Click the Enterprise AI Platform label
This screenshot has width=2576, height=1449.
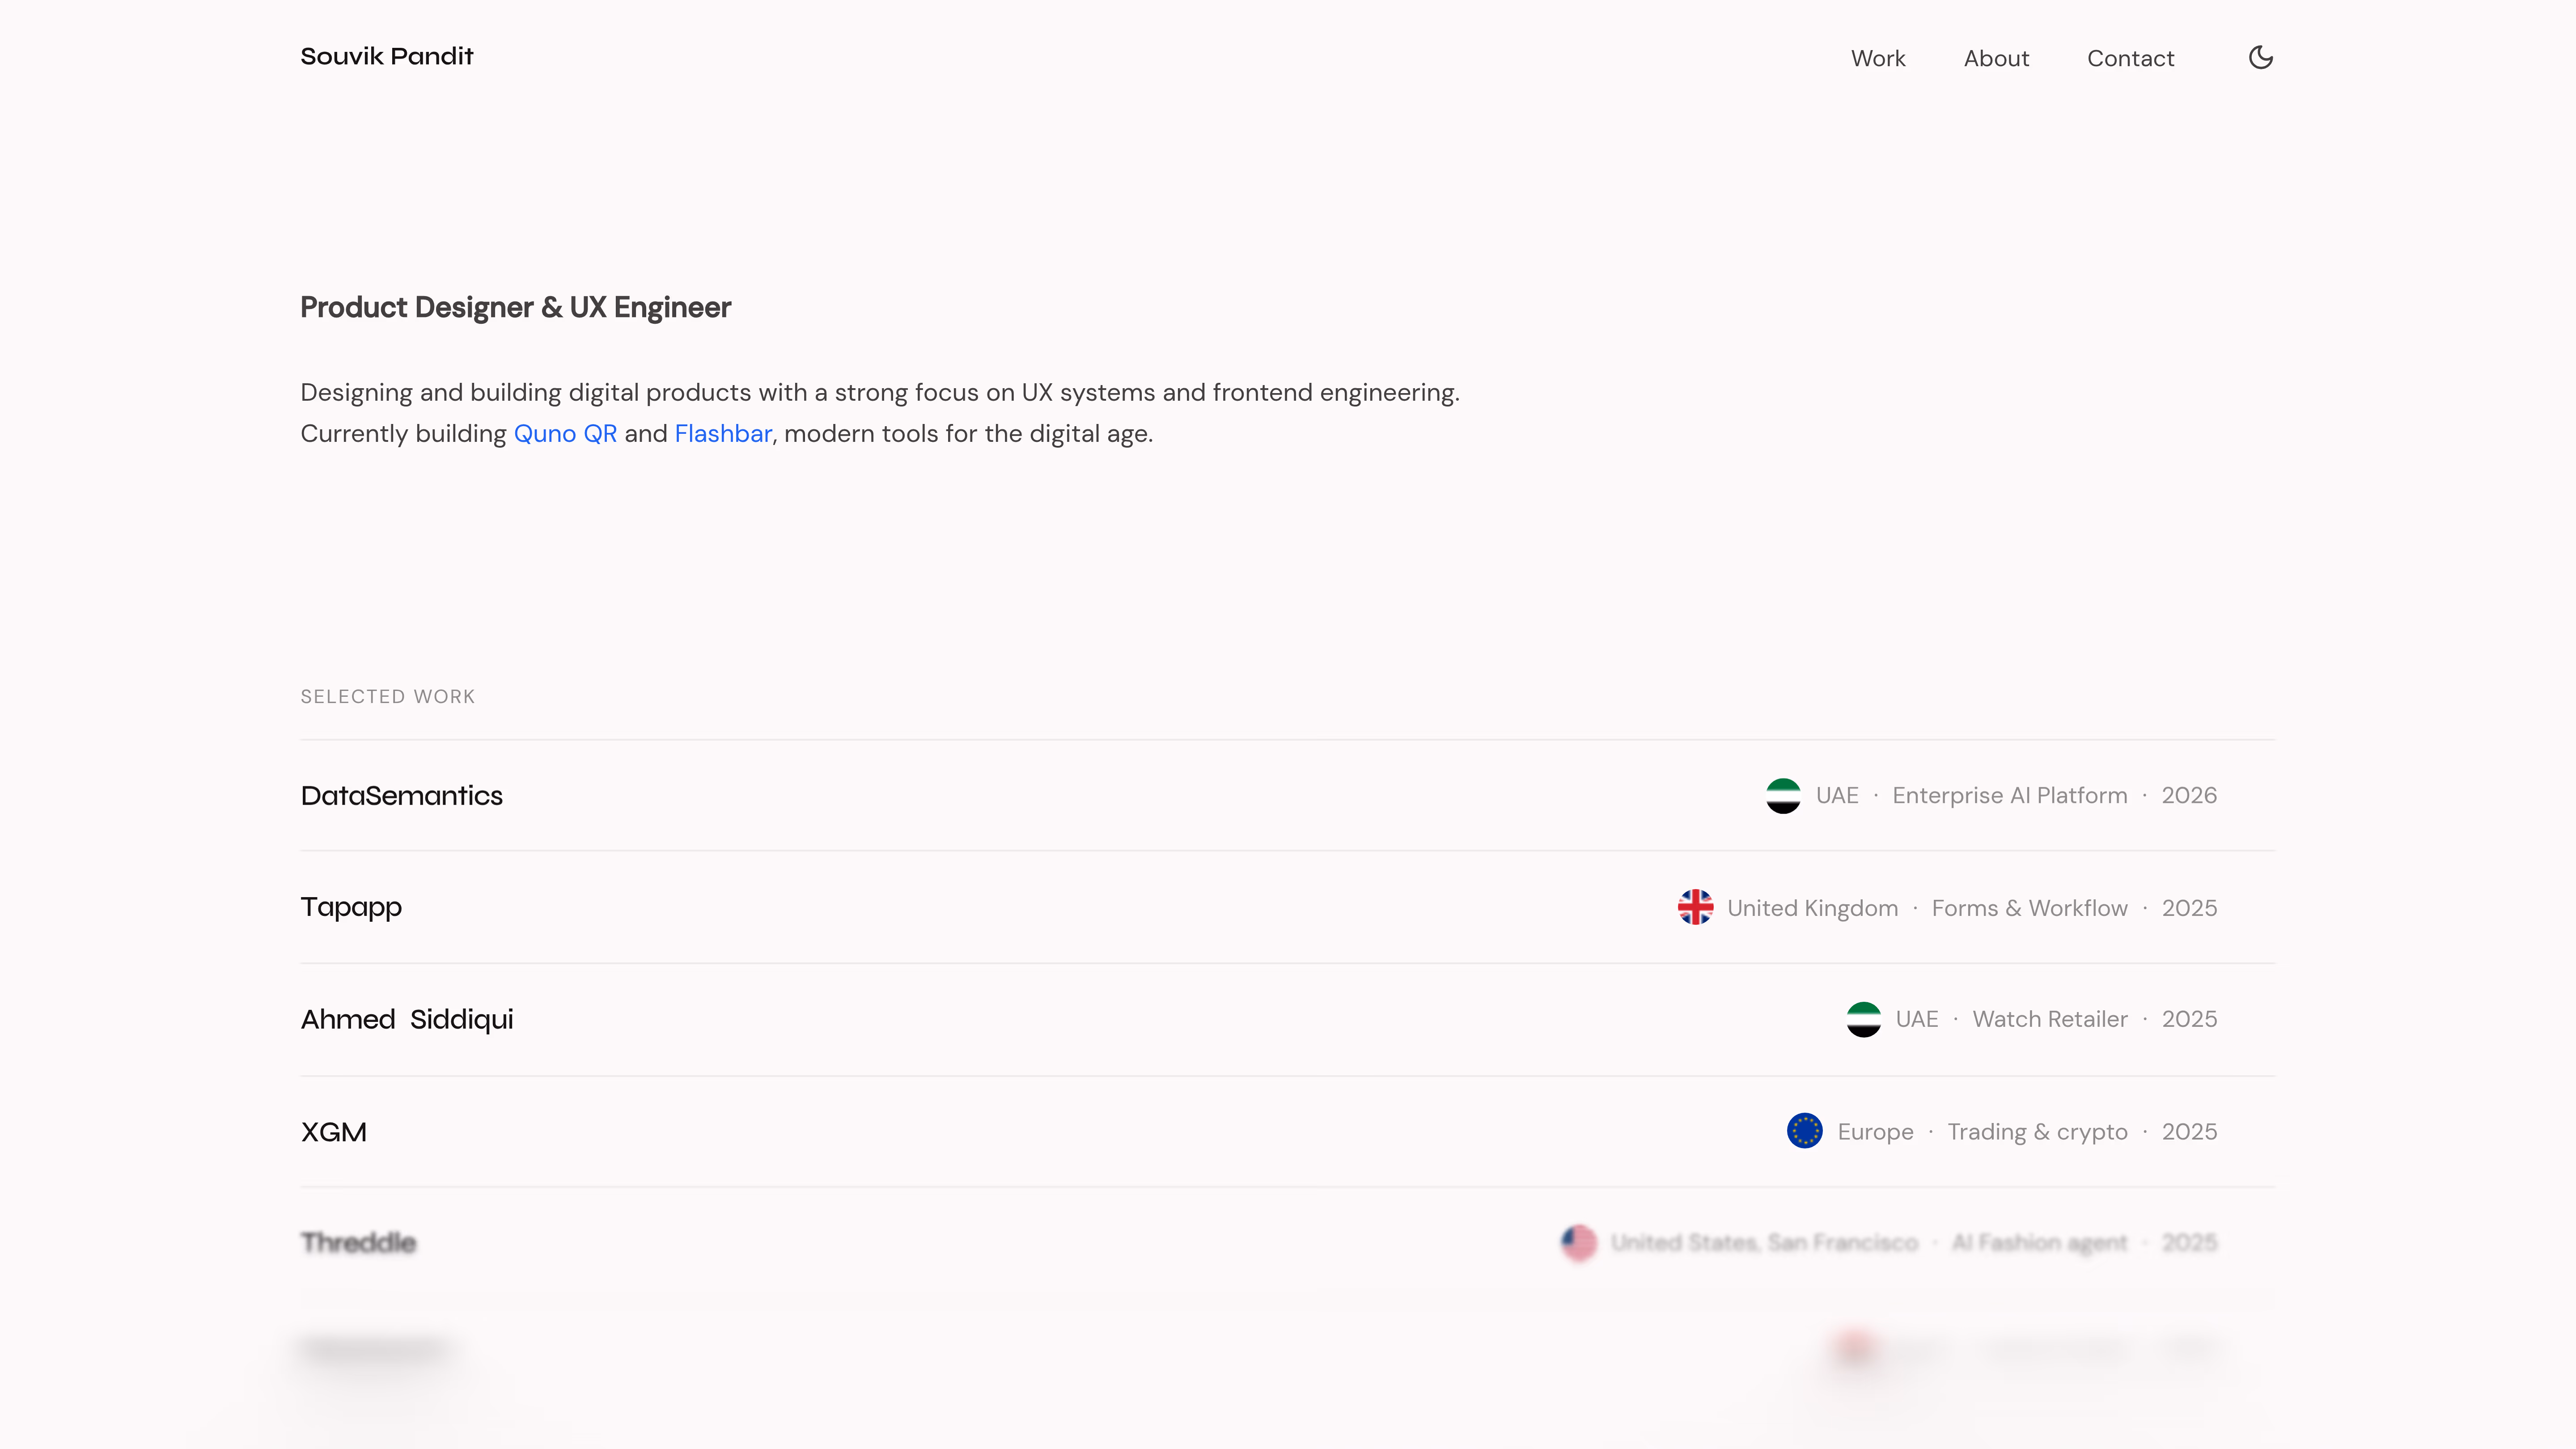coord(2010,796)
